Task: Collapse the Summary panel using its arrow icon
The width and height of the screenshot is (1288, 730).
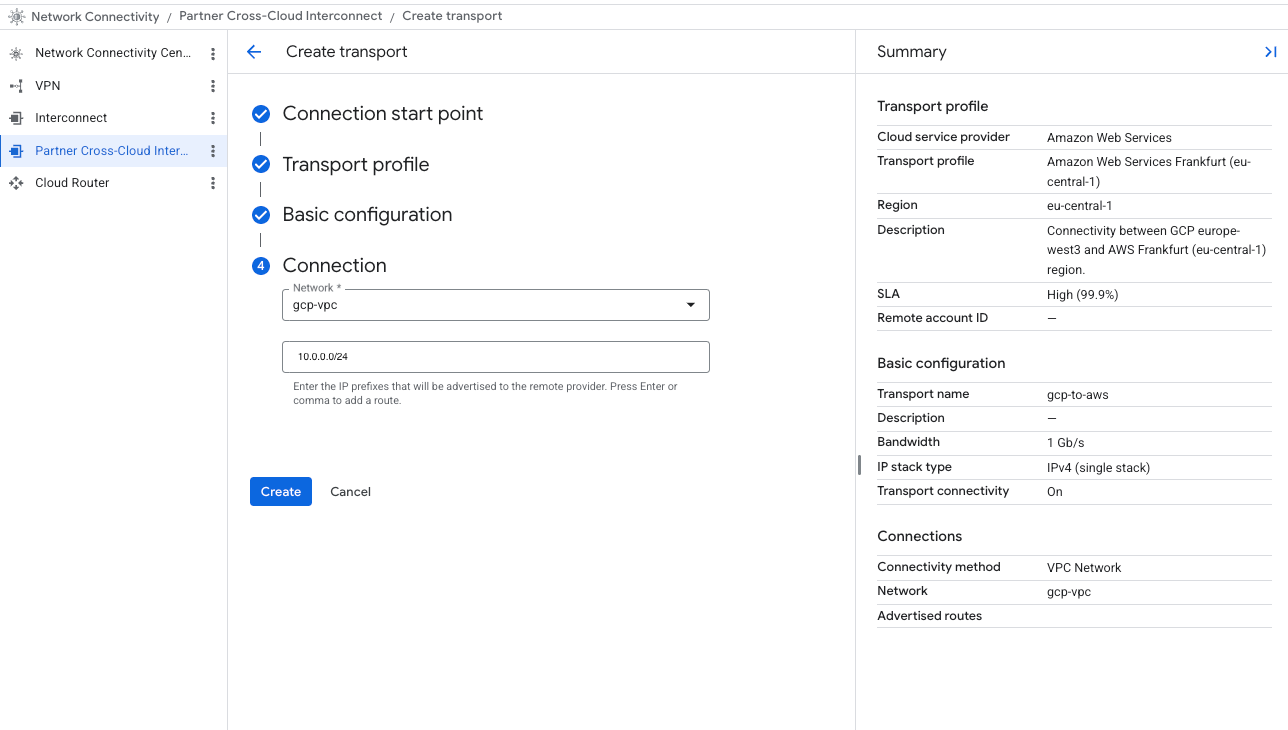Action: click(x=1270, y=52)
